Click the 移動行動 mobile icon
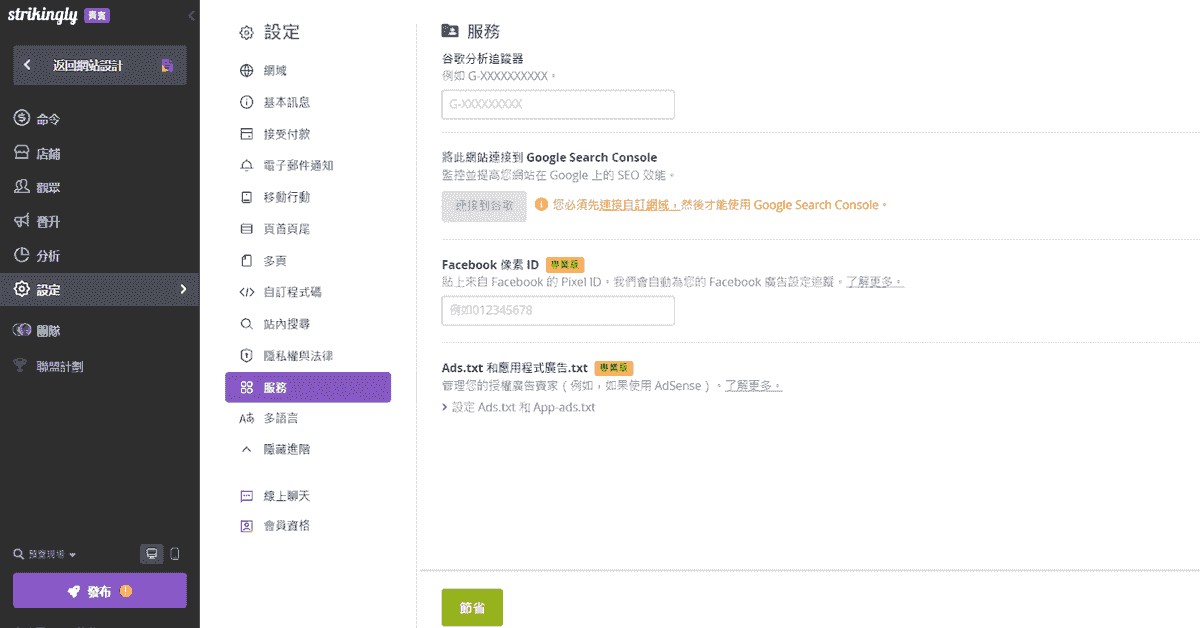The width and height of the screenshot is (1200, 628). click(247, 197)
